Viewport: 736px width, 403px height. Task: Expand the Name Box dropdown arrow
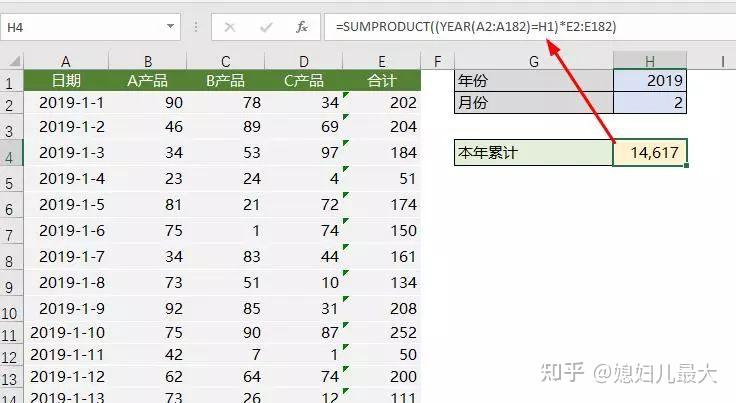tap(170, 27)
